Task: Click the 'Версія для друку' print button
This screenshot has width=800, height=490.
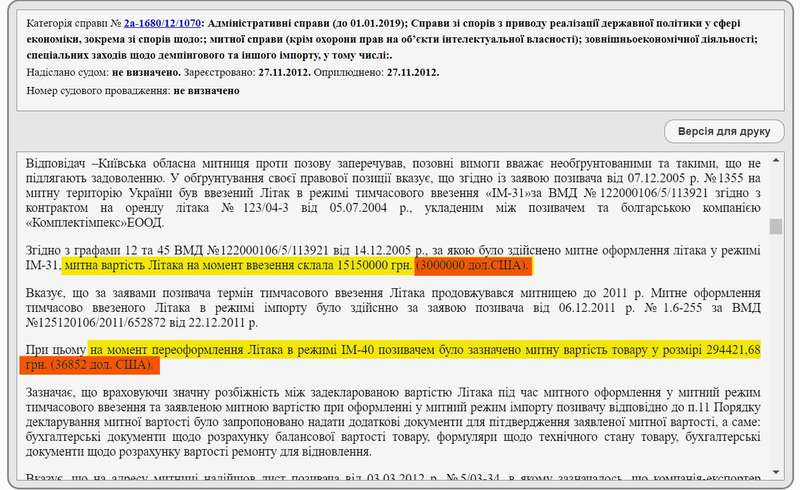Action: tap(725, 131)
